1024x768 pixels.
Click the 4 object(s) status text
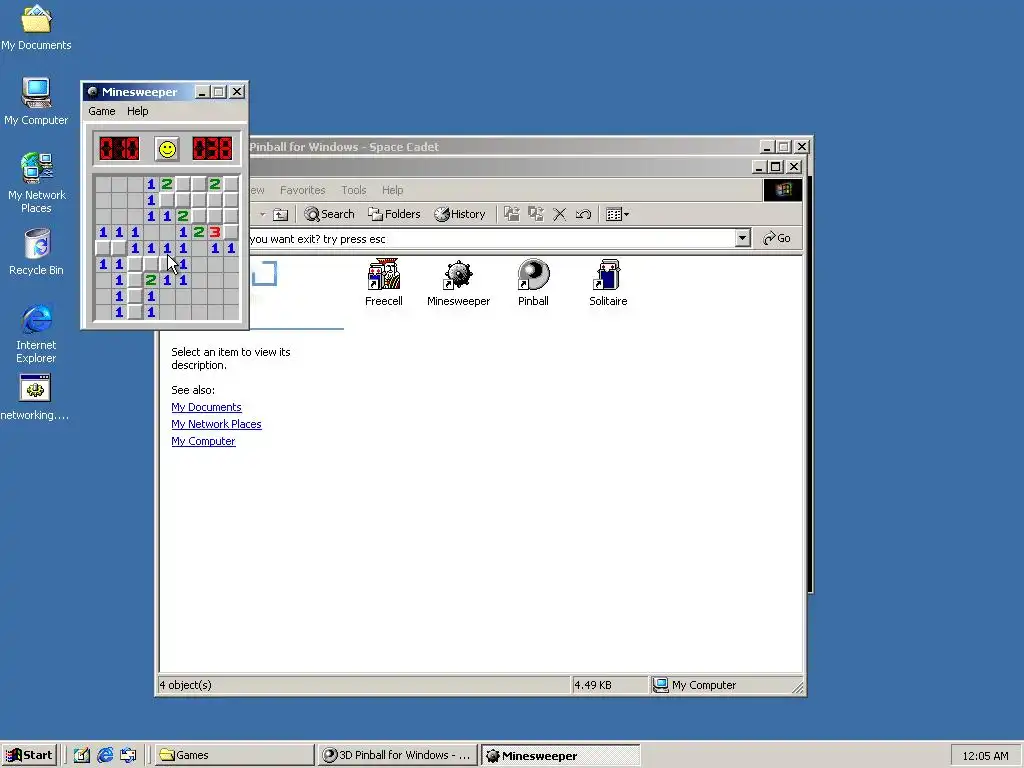[x=185, y=685]
